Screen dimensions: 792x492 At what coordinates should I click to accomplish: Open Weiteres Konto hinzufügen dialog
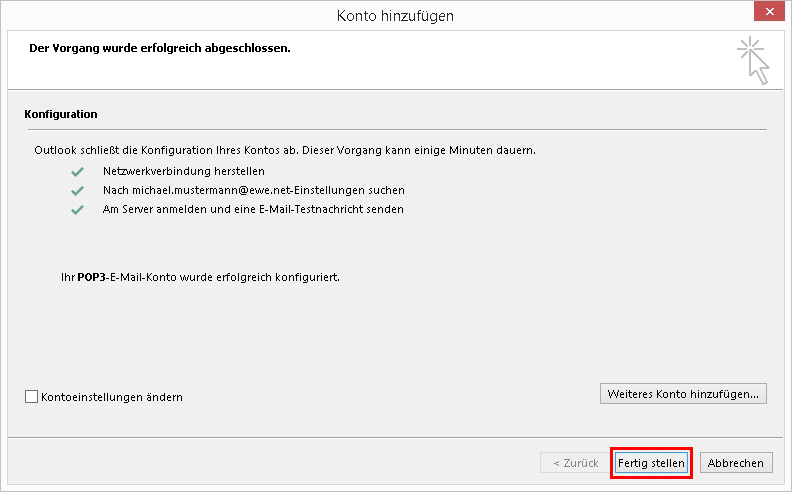click(x=683, y=394)
